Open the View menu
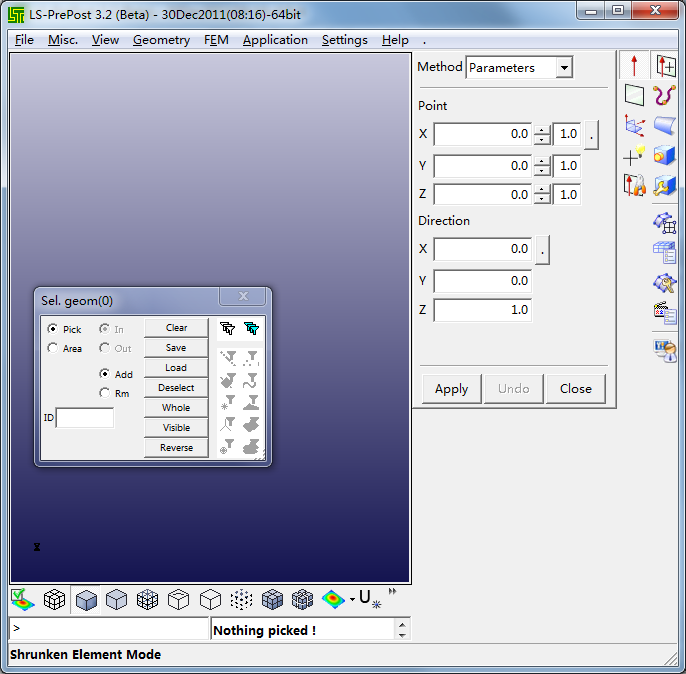The image size is (686, 674). point(105,40)
